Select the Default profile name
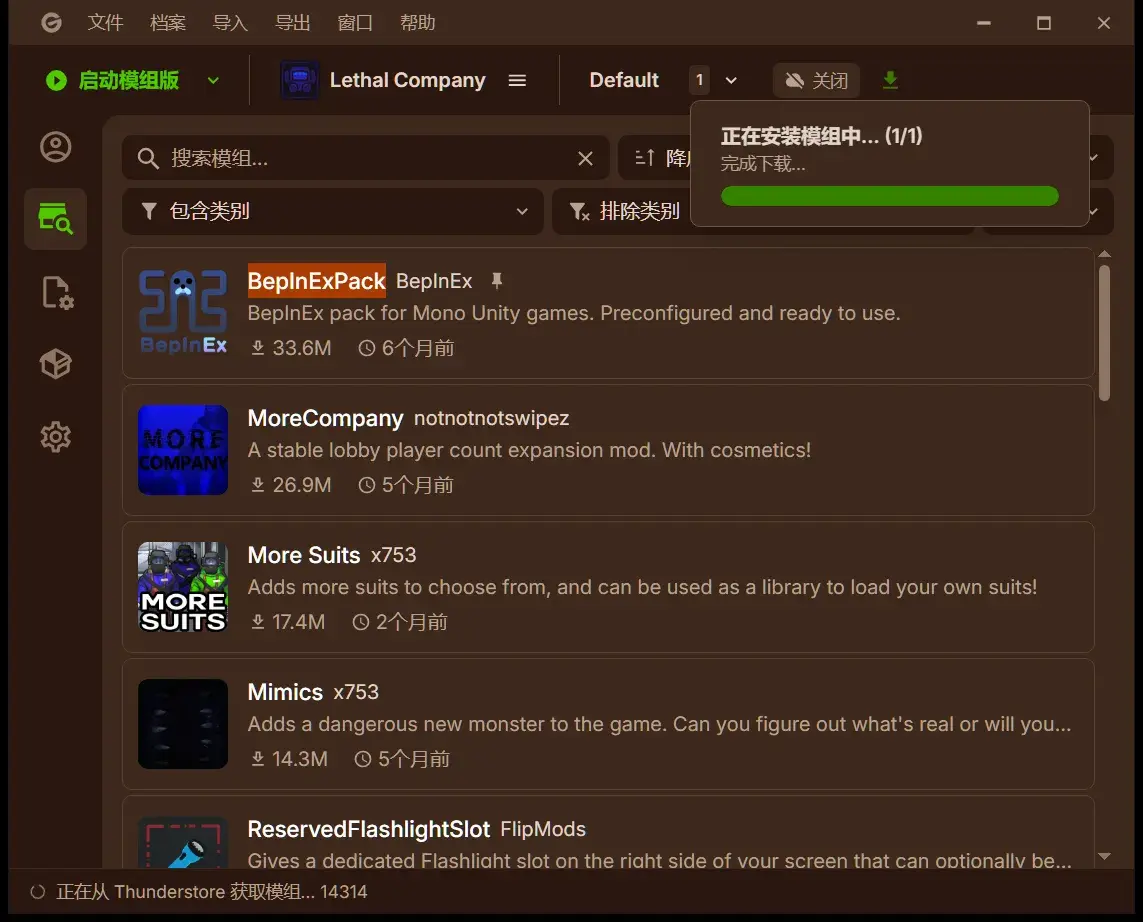 [x=624, y=80]
